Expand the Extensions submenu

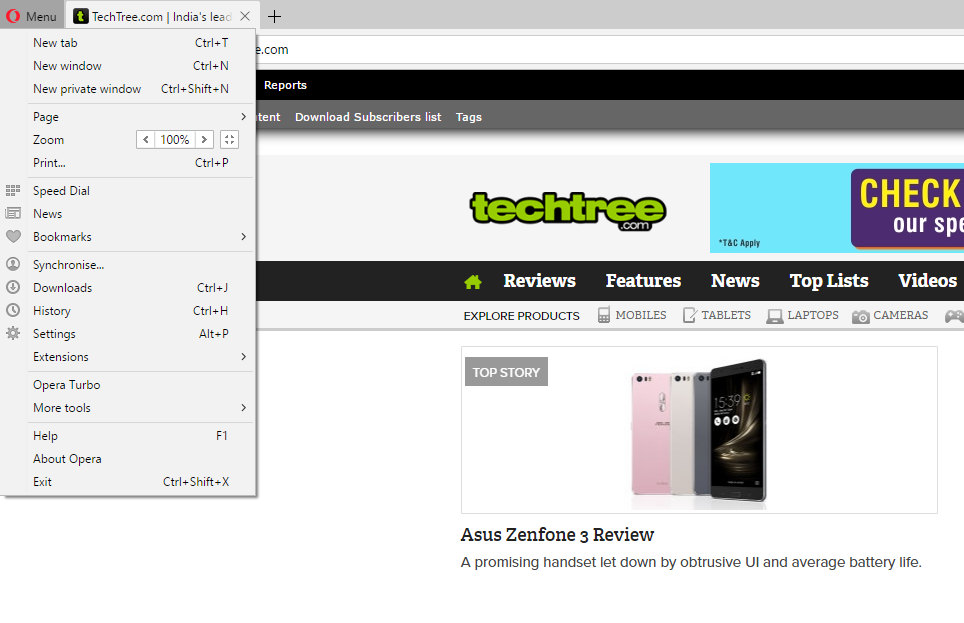tap(243, 356)
